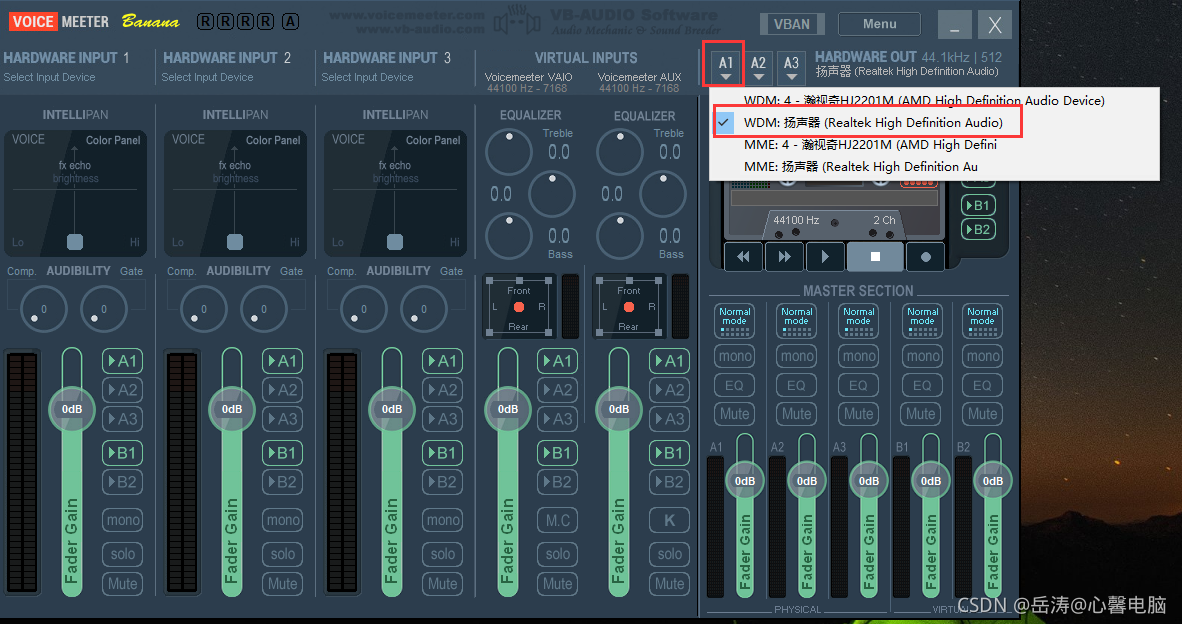Open the VBAN configuration
The width and height of the screenshot is (1182, 624).
point(792,24)
